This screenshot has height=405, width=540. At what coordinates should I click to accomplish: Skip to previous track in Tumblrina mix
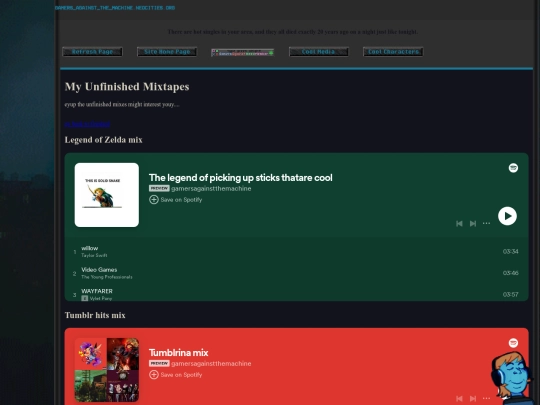click(459, 398)
